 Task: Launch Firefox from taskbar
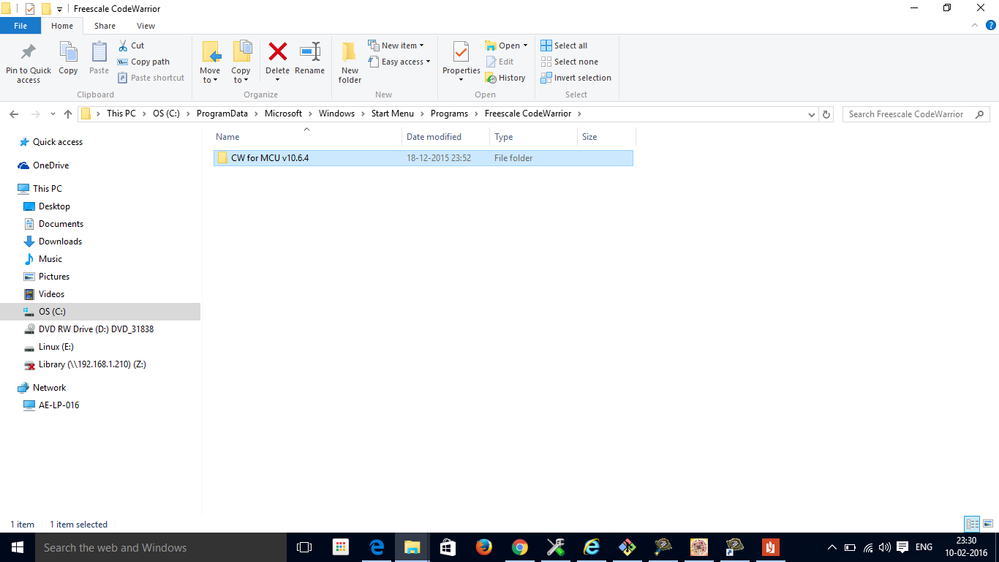coord(484,547)
